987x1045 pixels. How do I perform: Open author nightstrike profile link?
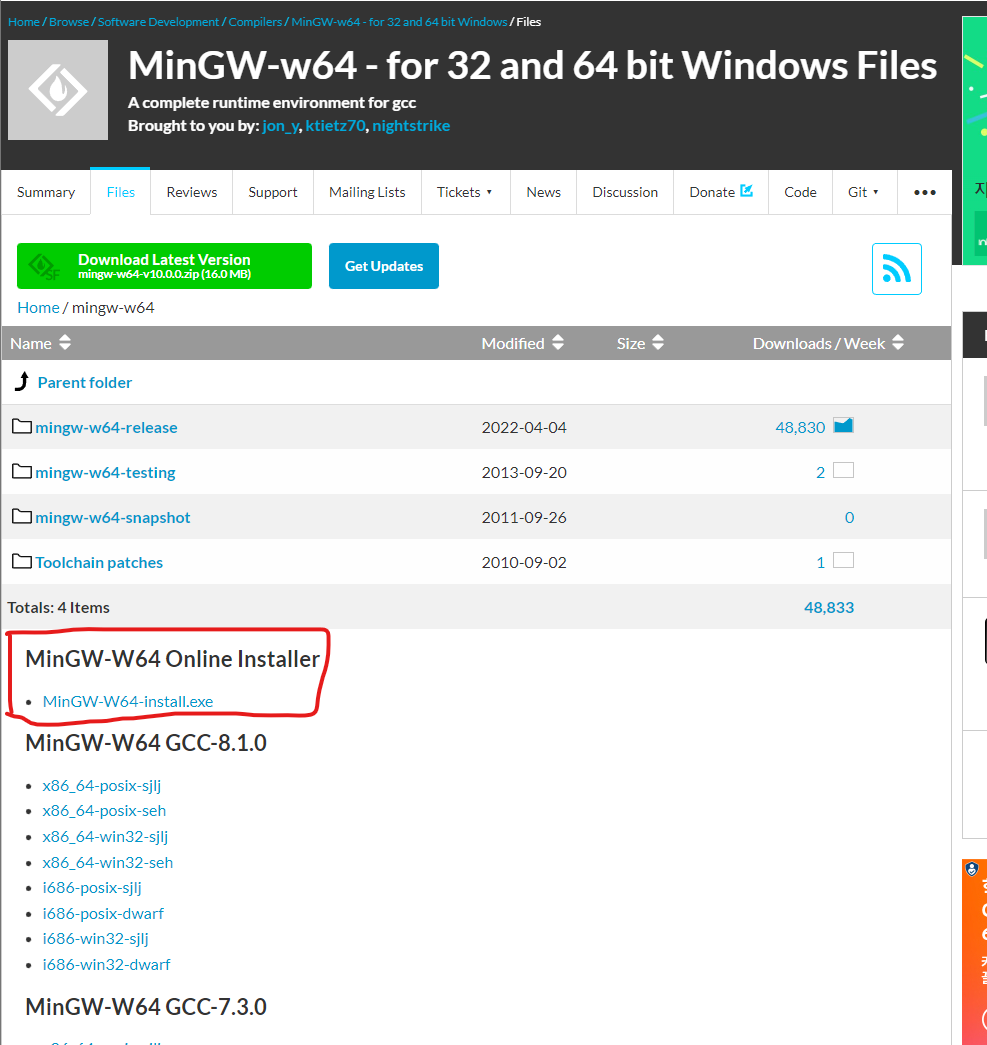pos(411,125)
